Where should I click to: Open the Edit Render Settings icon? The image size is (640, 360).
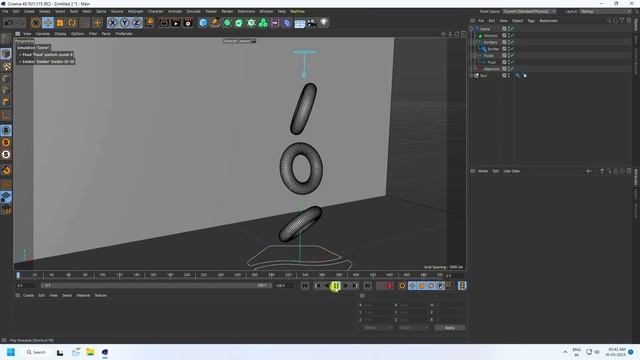pyautogui.click(x=188, y=23)
